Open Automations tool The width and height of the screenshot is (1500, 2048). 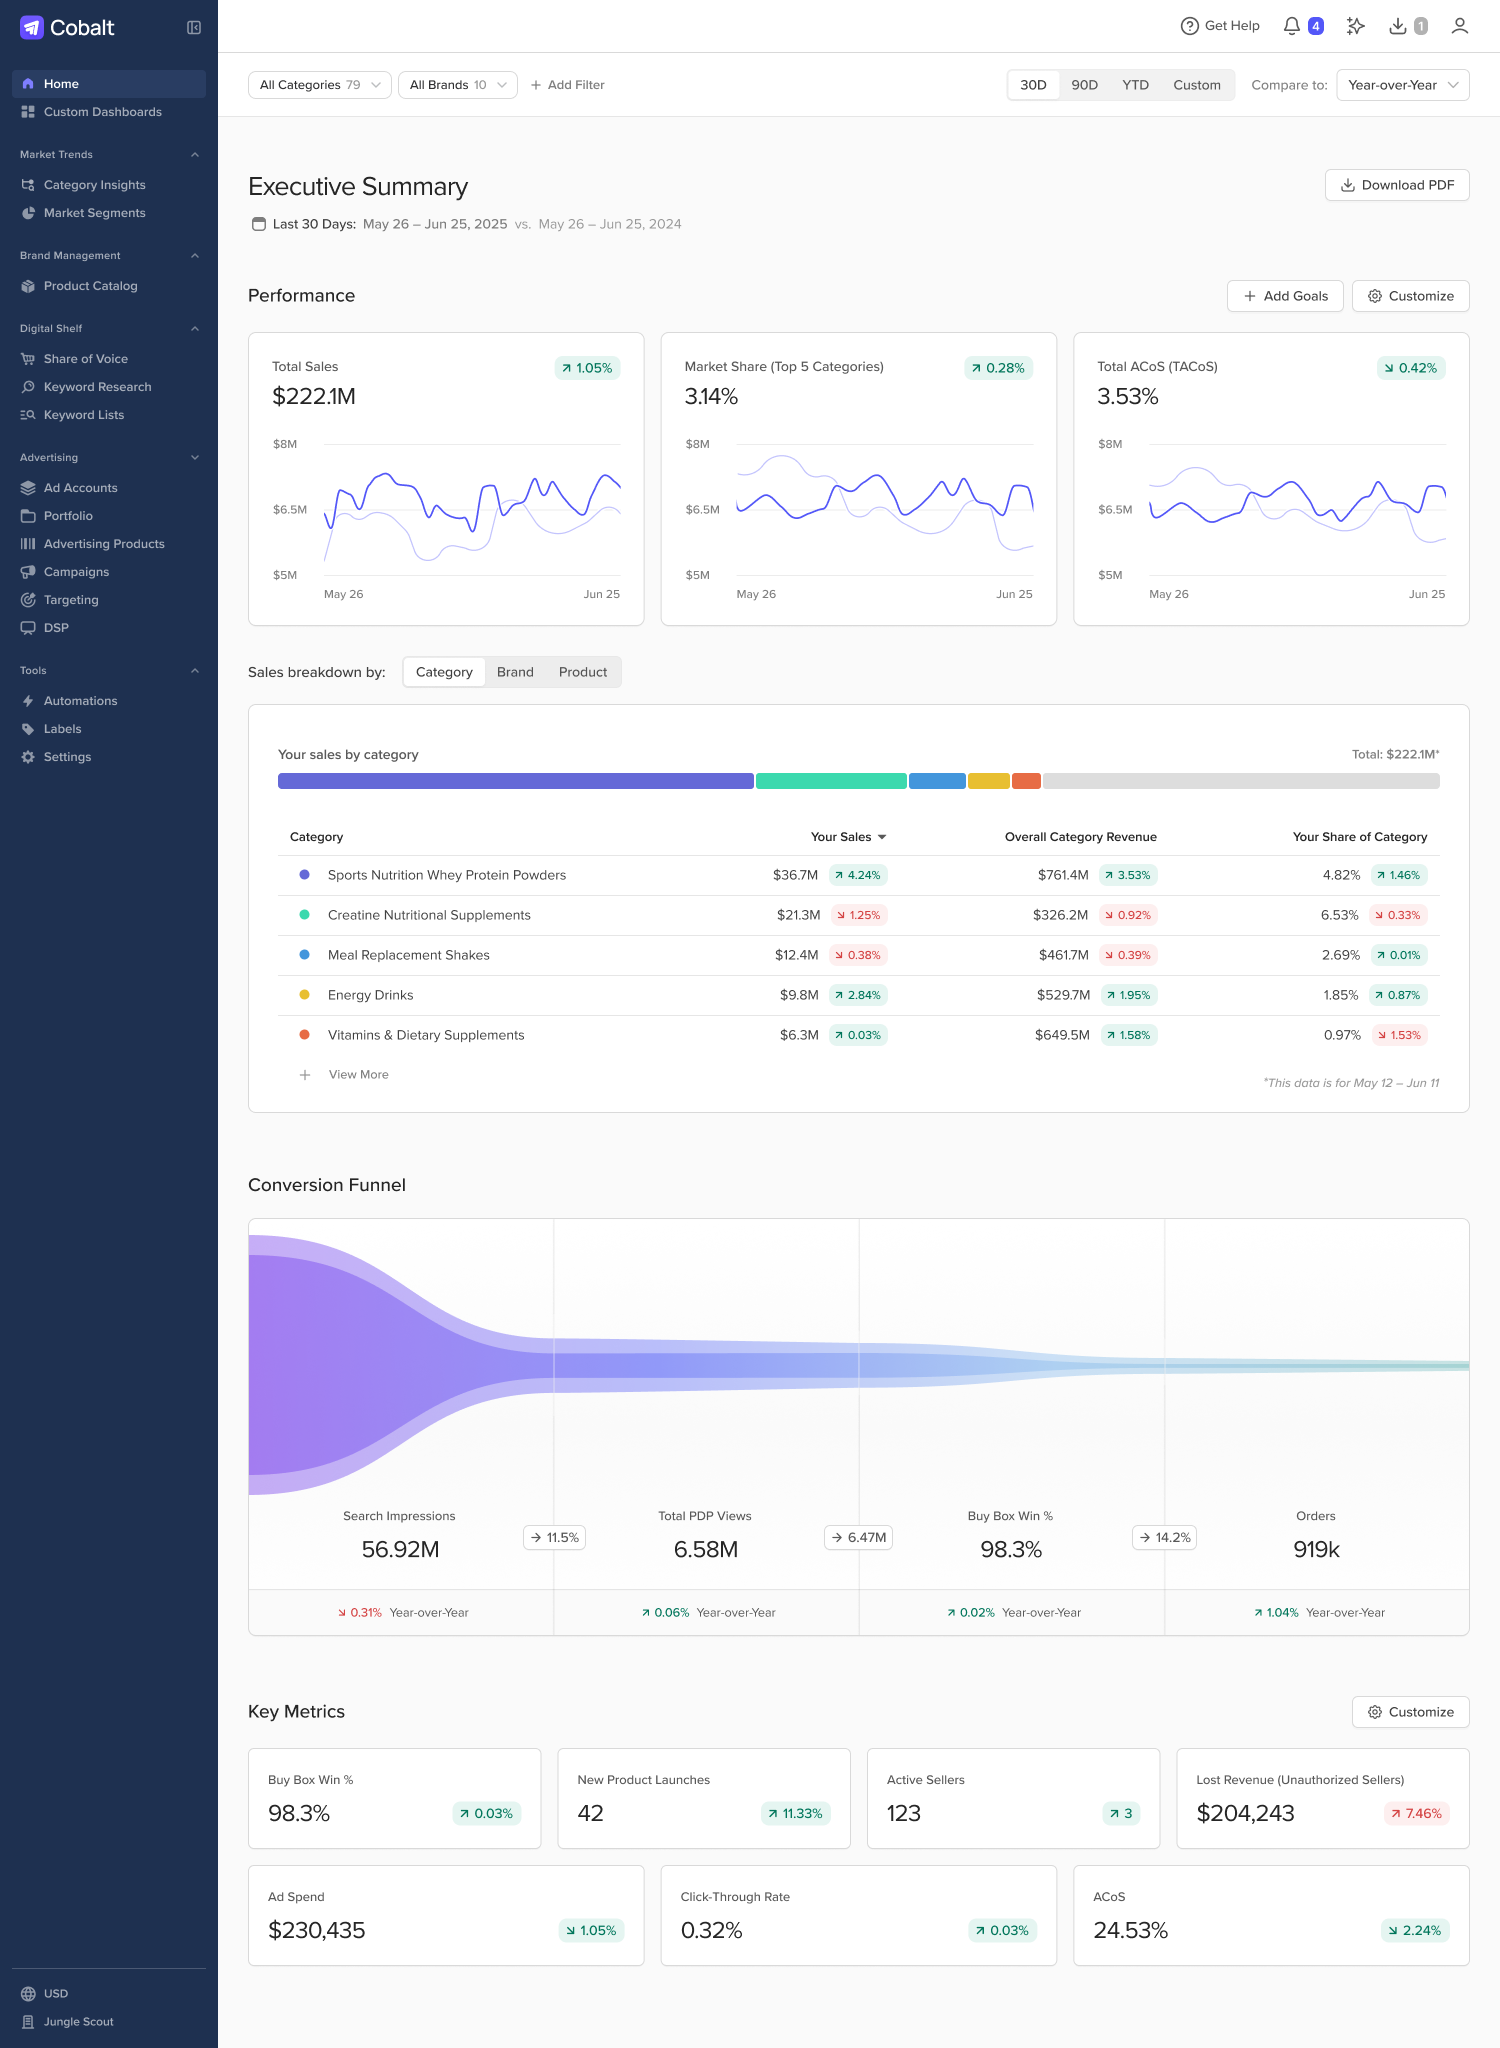(81, 701)
